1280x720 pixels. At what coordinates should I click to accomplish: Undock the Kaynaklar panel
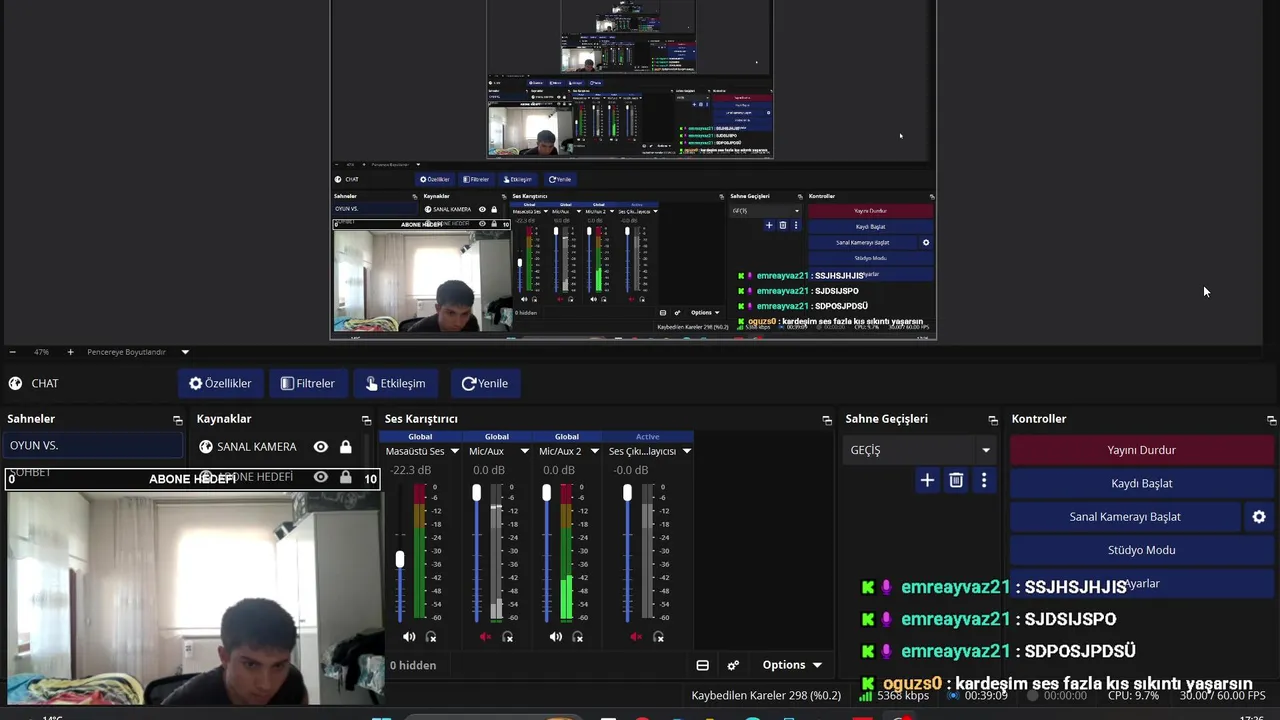click(366, 420)
